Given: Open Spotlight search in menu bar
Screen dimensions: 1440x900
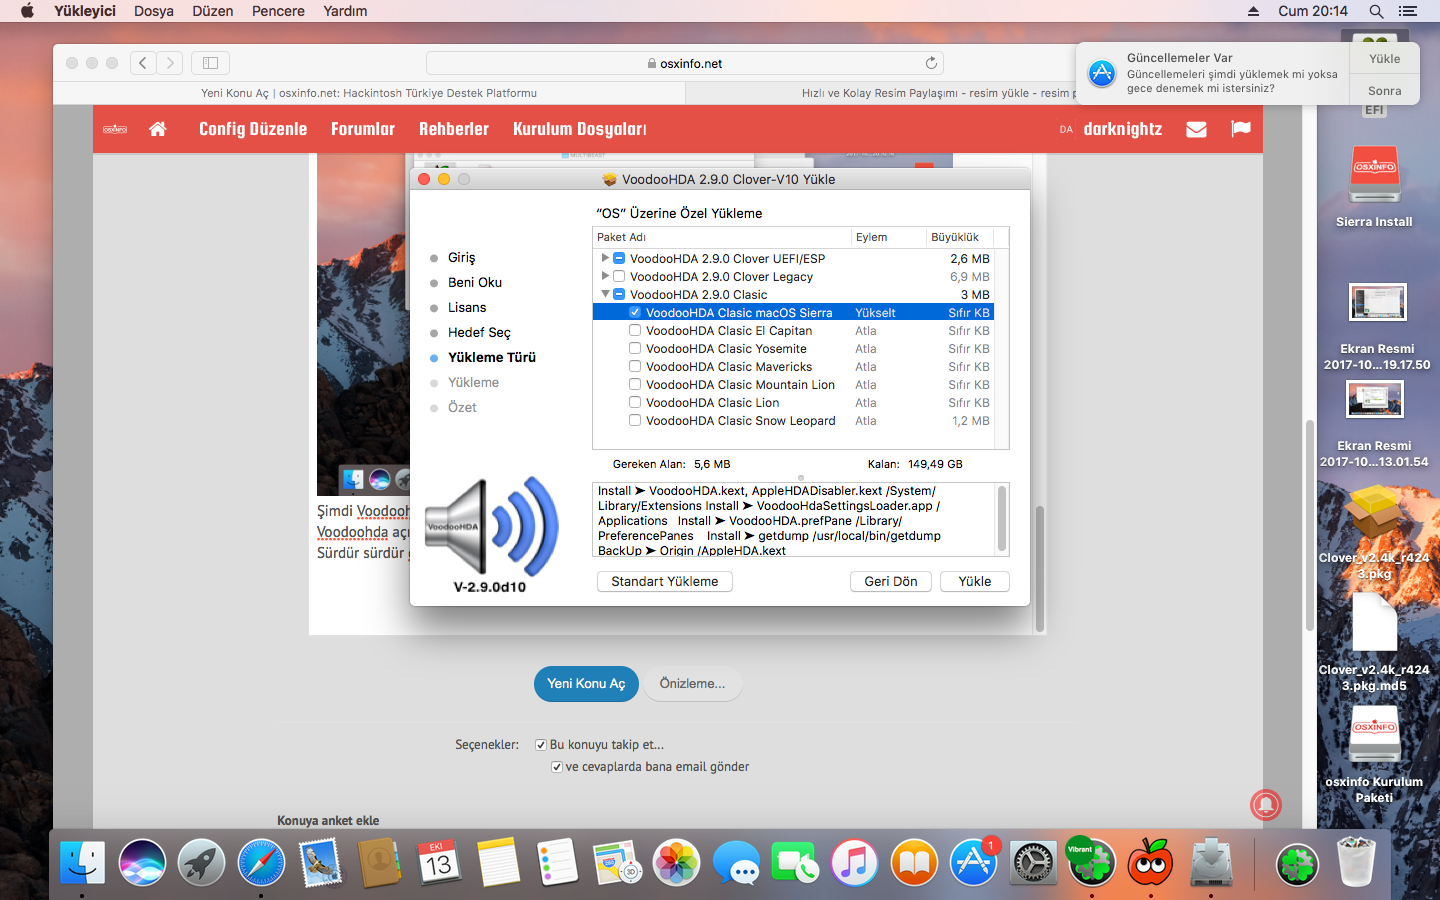Looking at the screenshot, I should tap(1376, 11).
